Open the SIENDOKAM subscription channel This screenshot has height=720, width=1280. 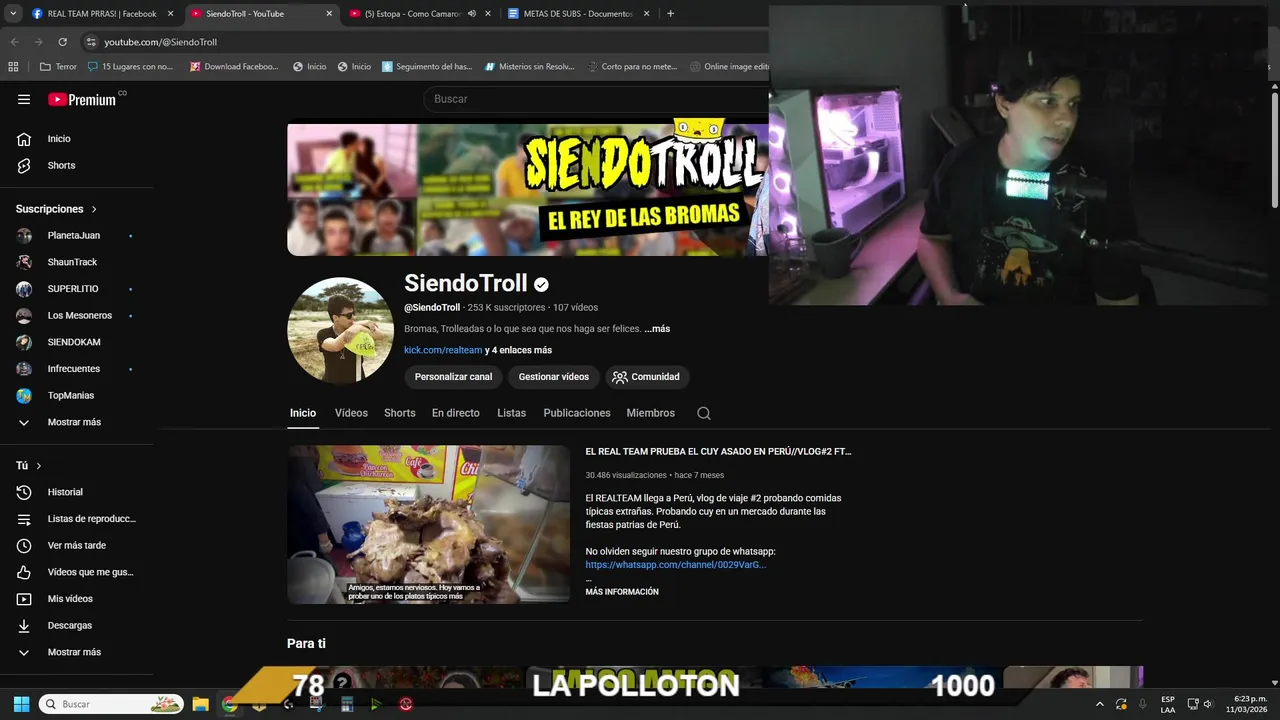tap(76, 342)
